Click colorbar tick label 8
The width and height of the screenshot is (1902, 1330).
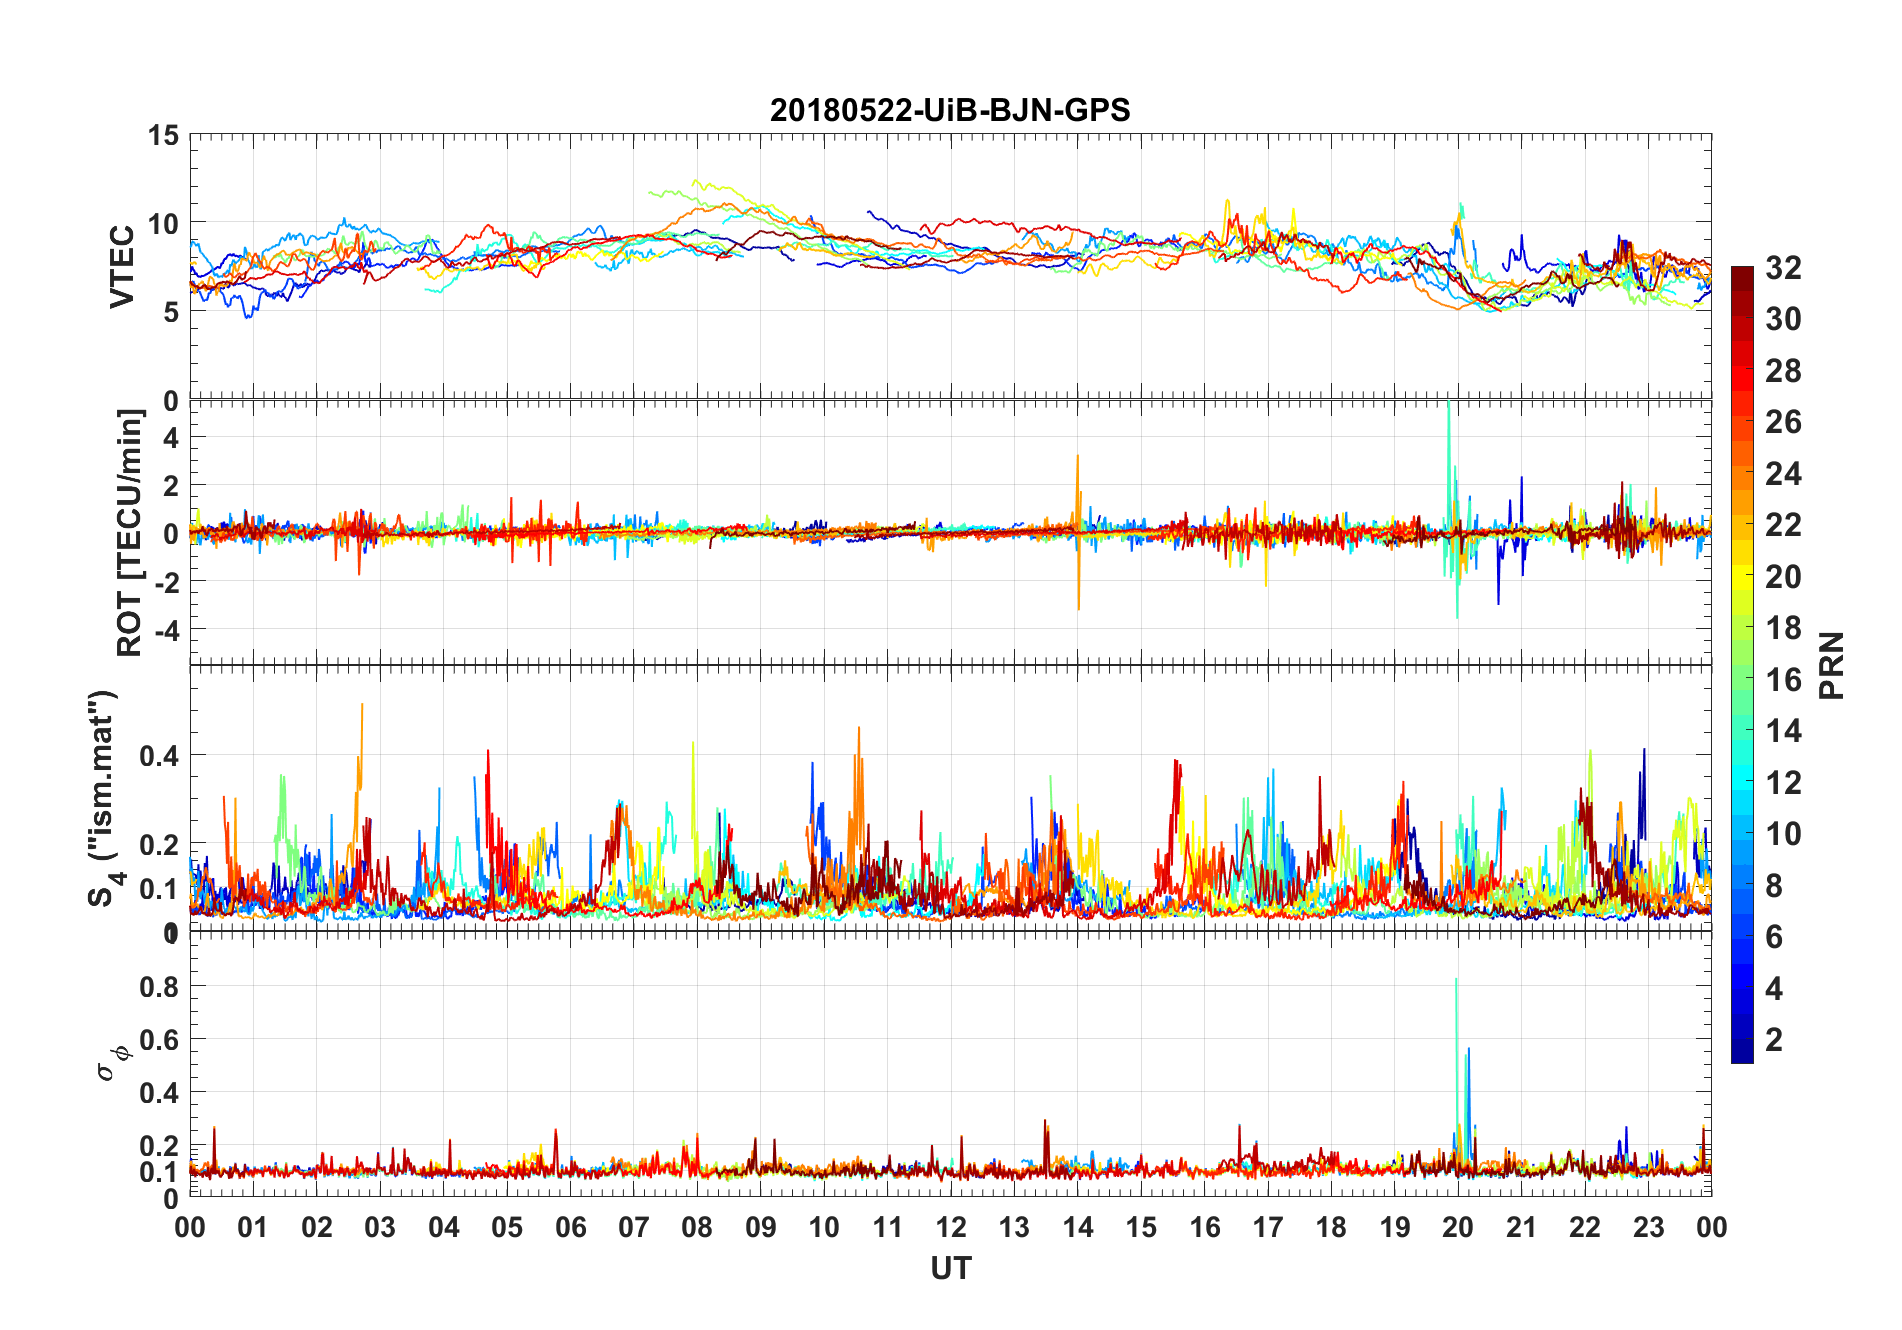[x=1774, y=885]
